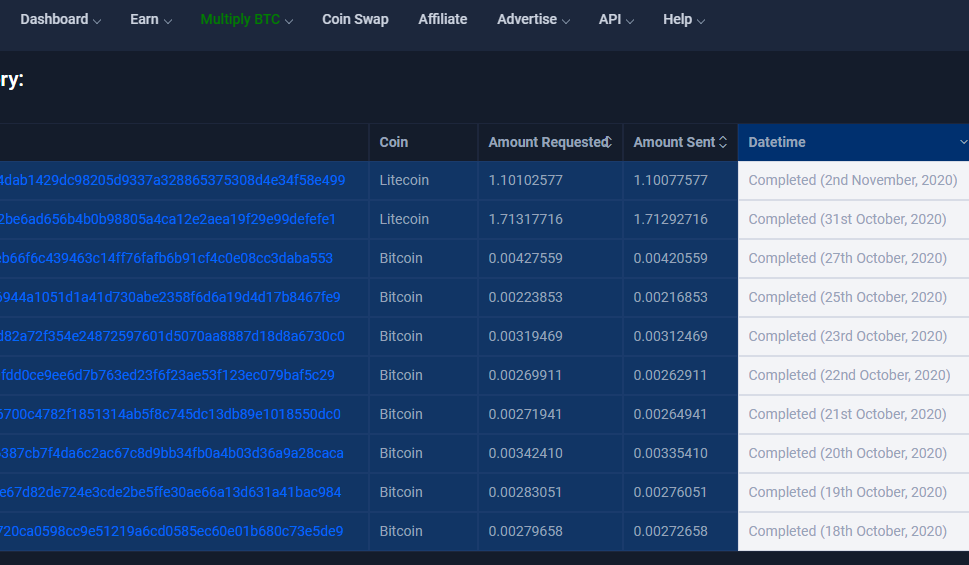Expand the Dashboard dropdown menu

[60, 20]
